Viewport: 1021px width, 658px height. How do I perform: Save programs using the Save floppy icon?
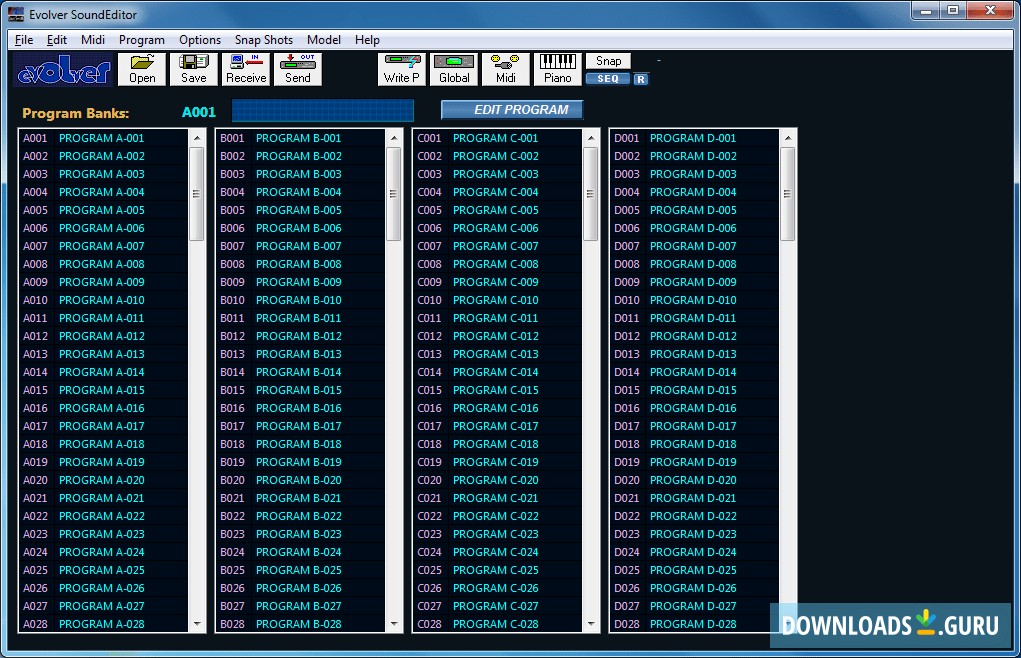pos(193,68)
